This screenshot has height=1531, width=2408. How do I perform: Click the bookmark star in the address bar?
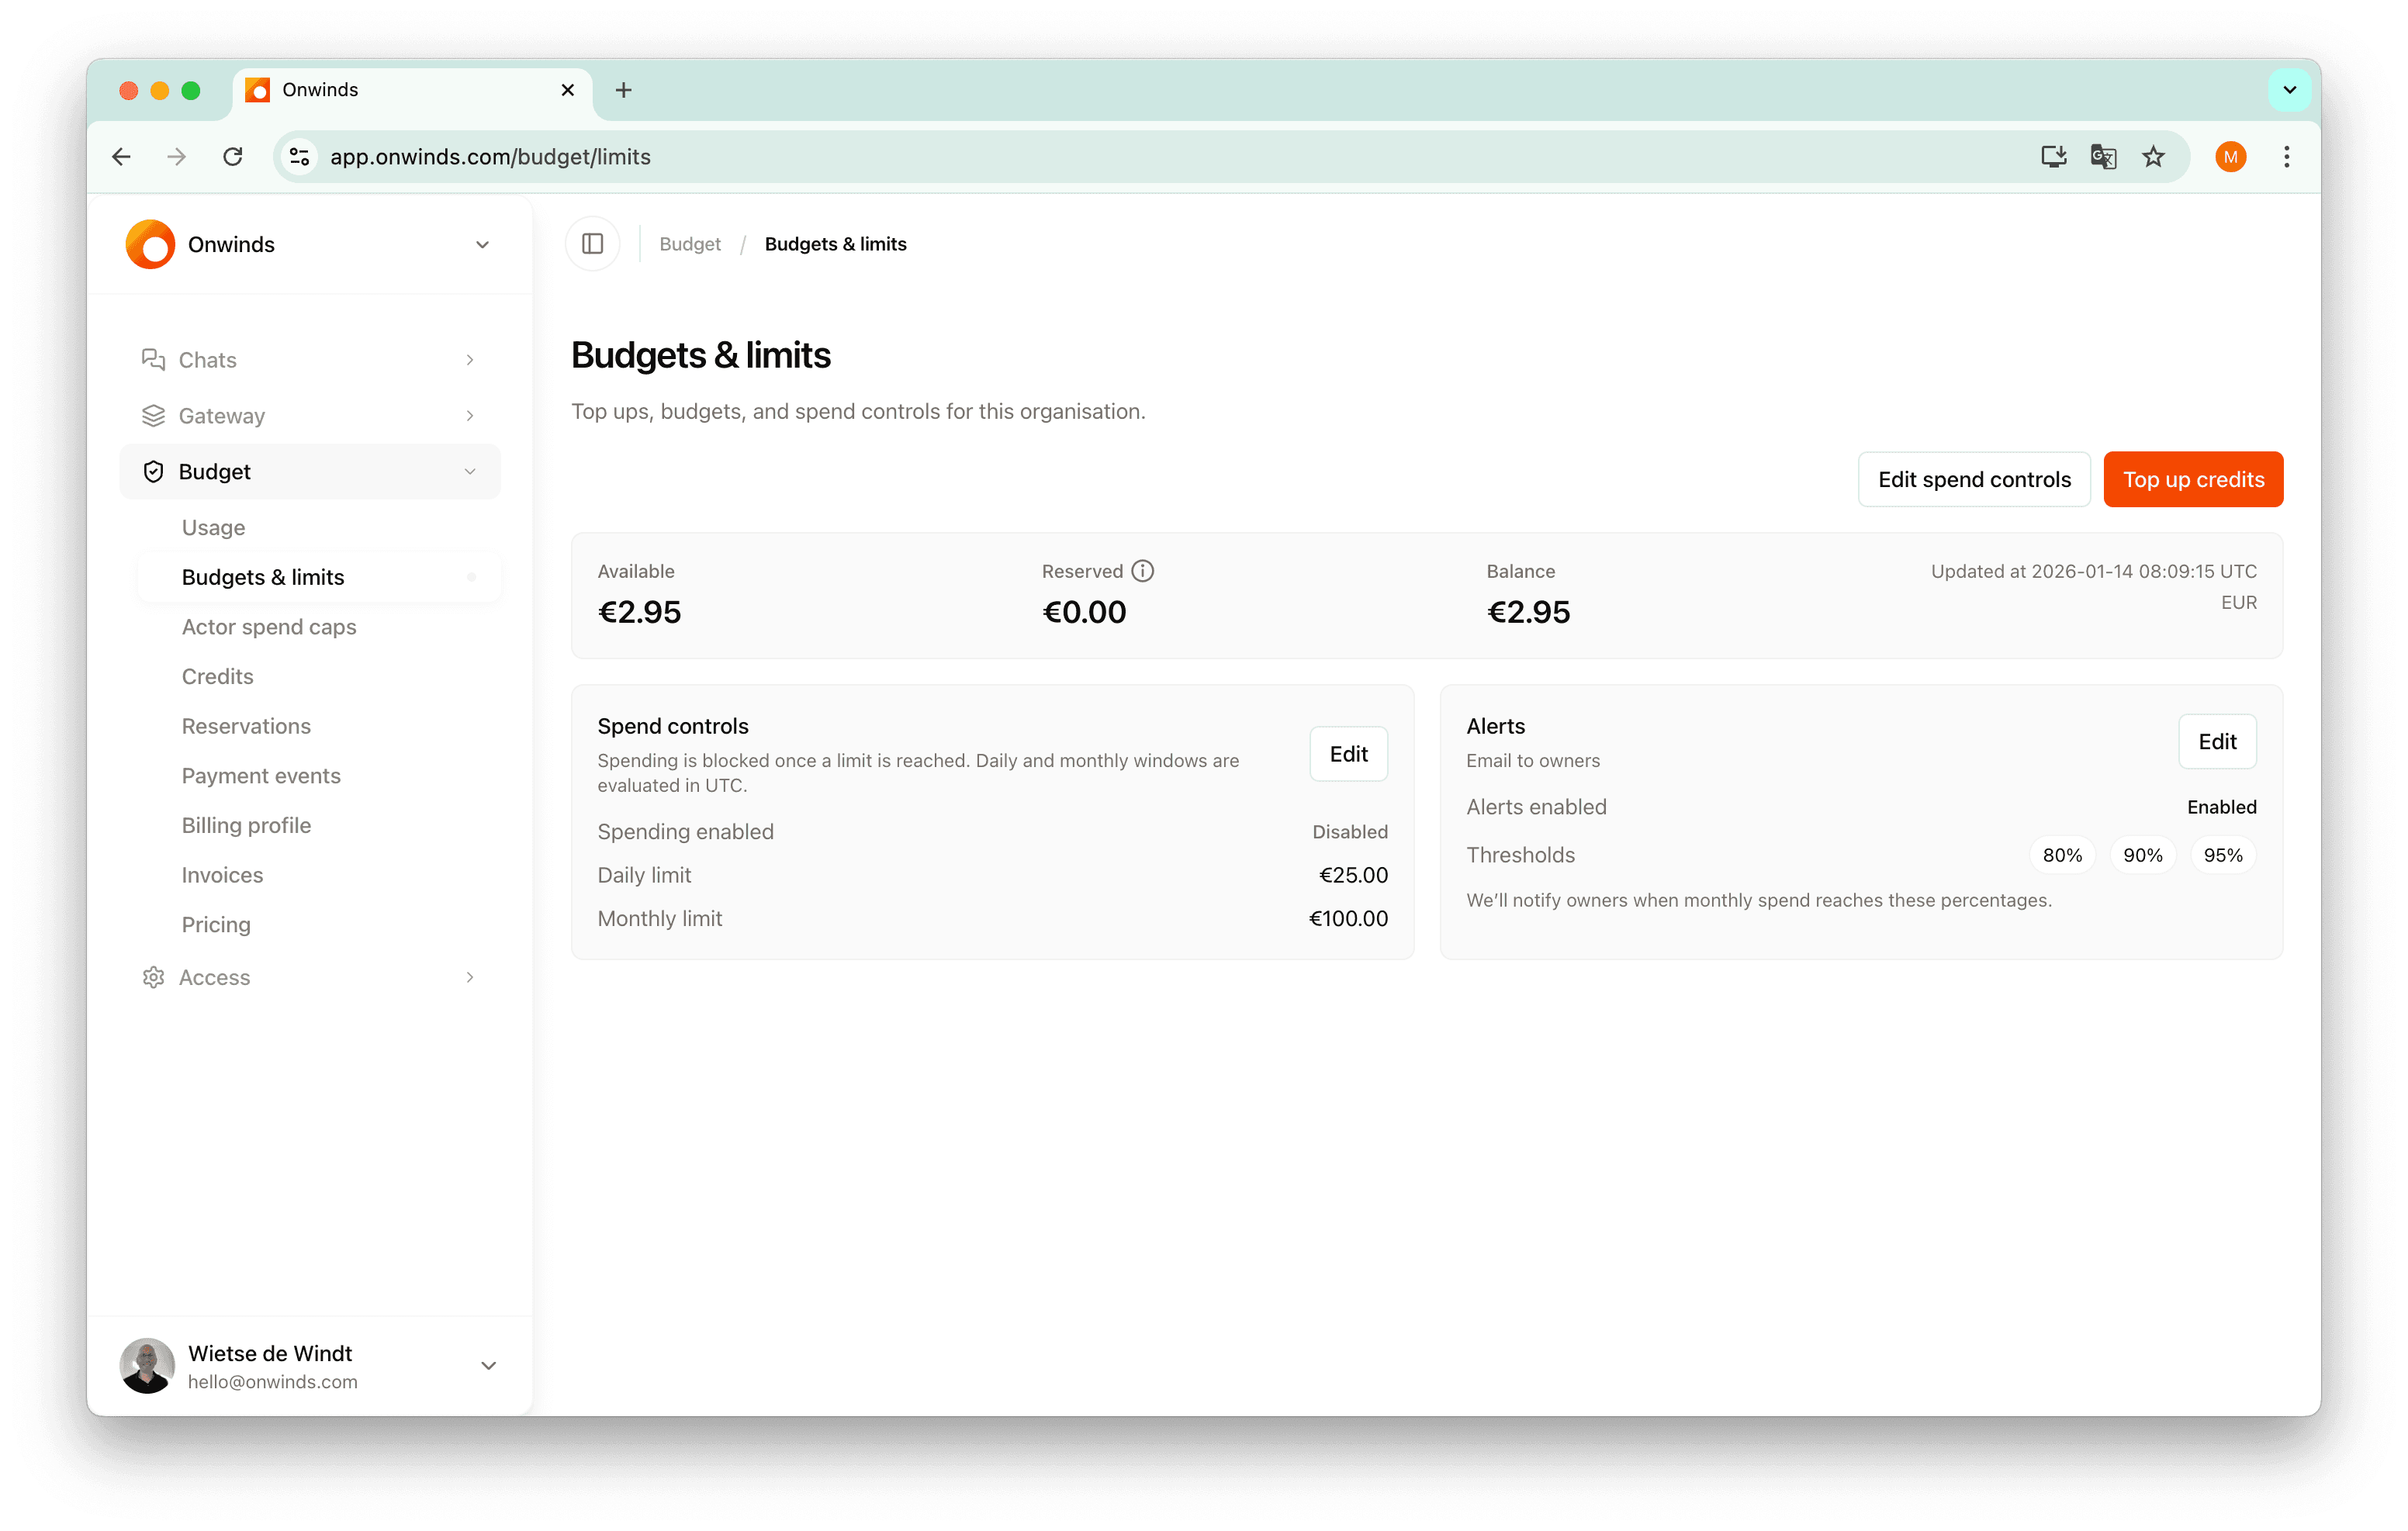[2153, 156]
